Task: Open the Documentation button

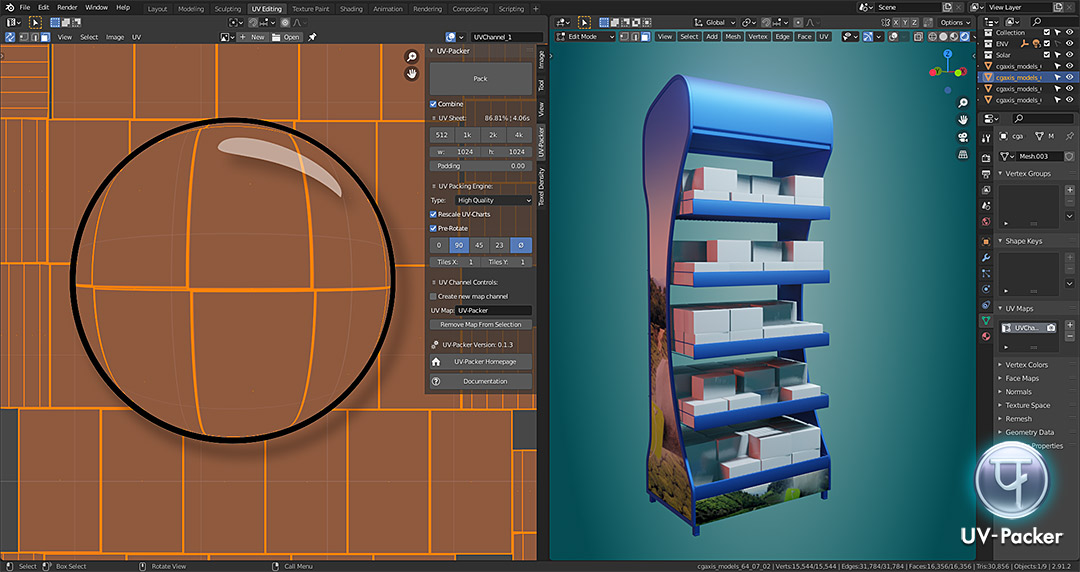Action: pyautogui.click(x=481, y=381)
